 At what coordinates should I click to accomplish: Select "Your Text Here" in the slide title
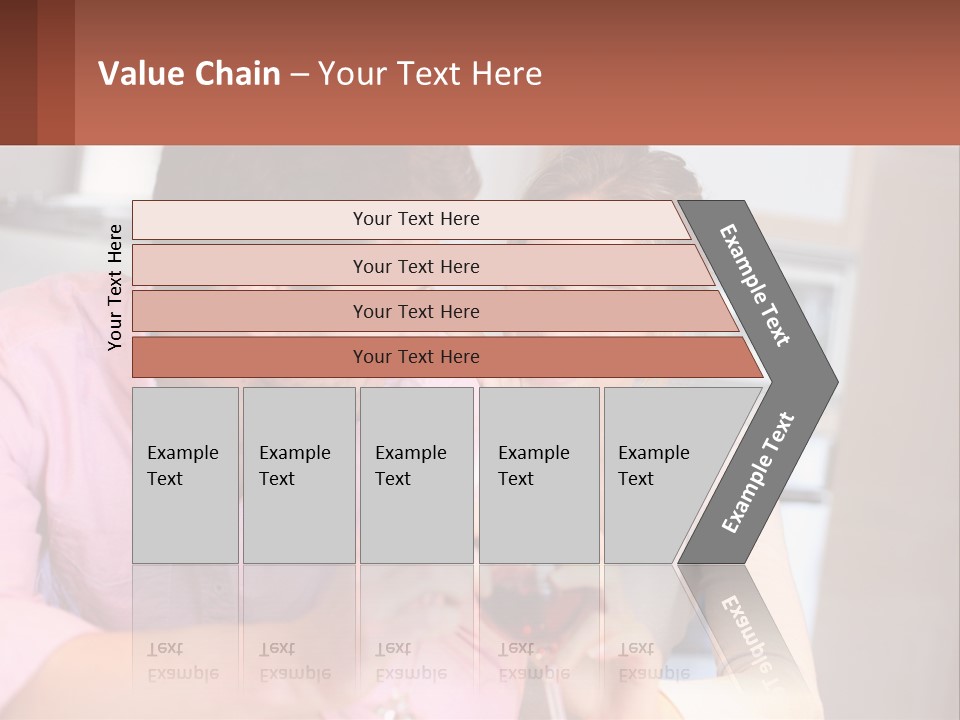point(430,74)
